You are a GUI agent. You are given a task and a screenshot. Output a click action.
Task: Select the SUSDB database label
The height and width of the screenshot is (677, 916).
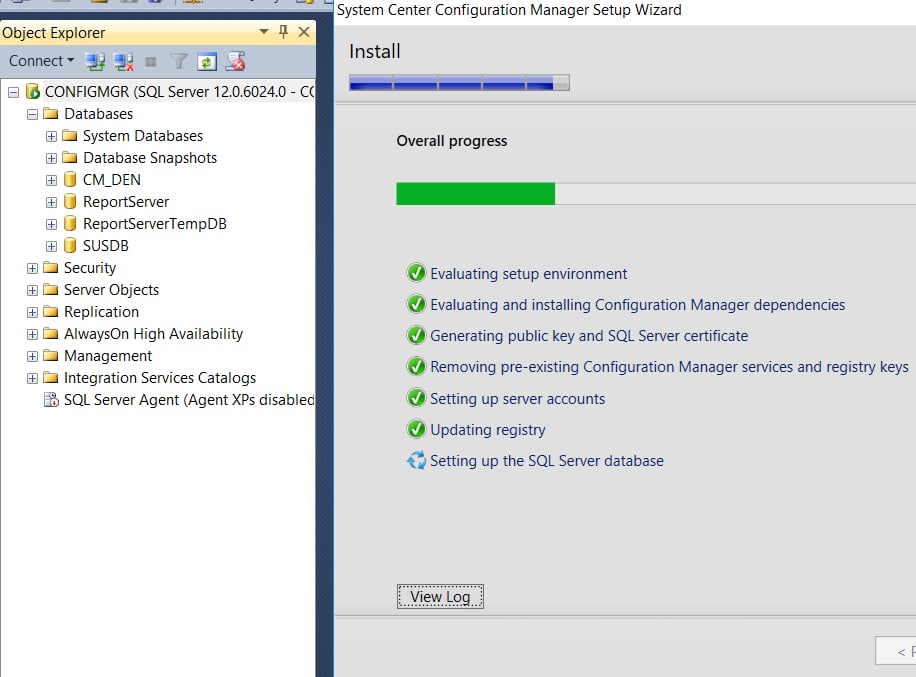click(x=105, y=246)
